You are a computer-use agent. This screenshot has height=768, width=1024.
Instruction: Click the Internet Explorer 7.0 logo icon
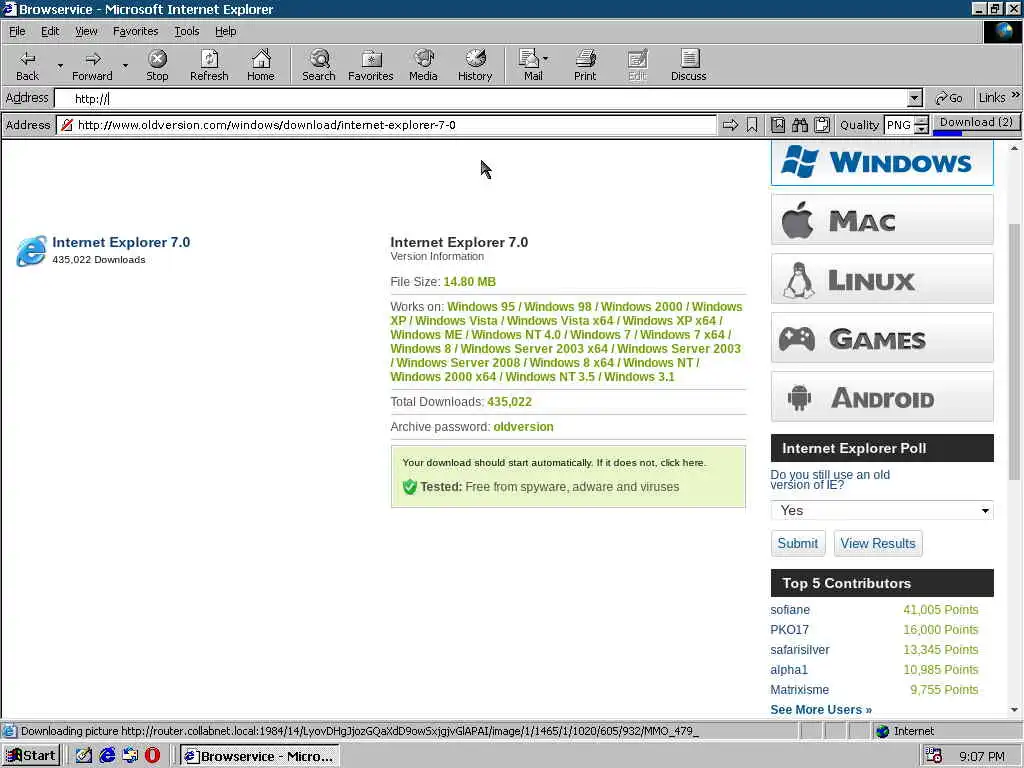(x=31, y=251)
